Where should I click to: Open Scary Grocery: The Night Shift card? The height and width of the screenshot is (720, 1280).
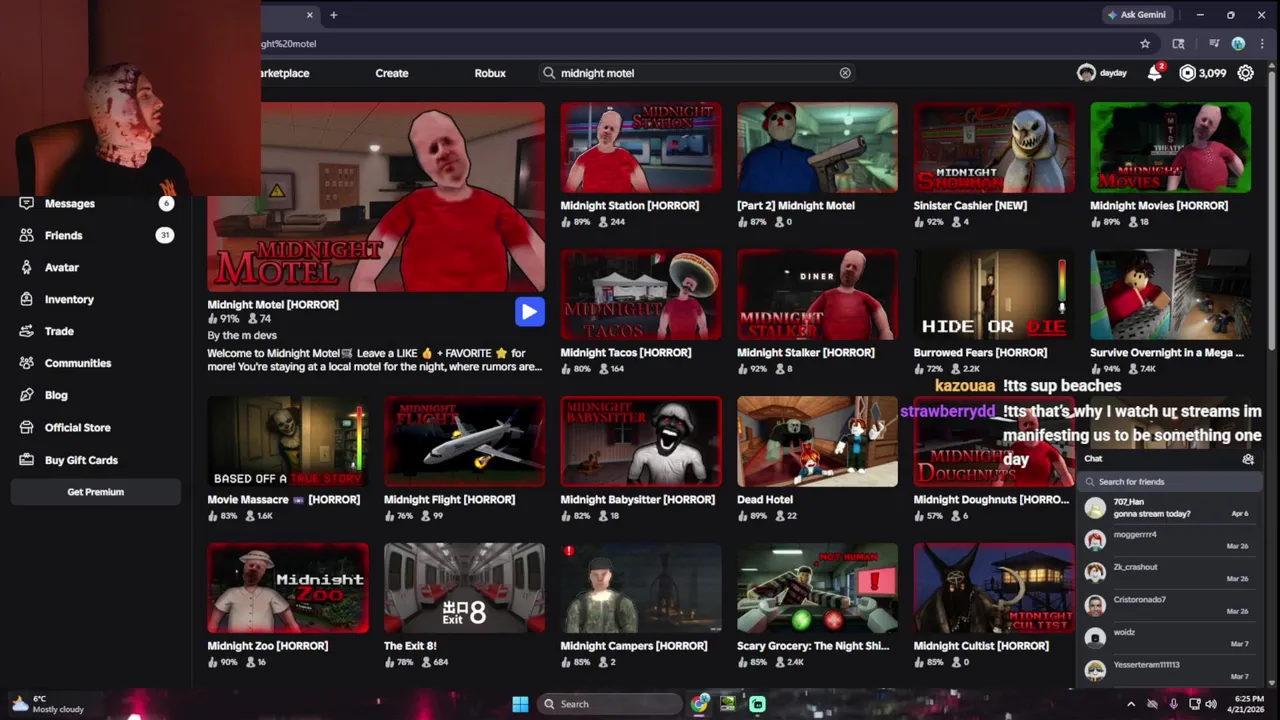817,605
